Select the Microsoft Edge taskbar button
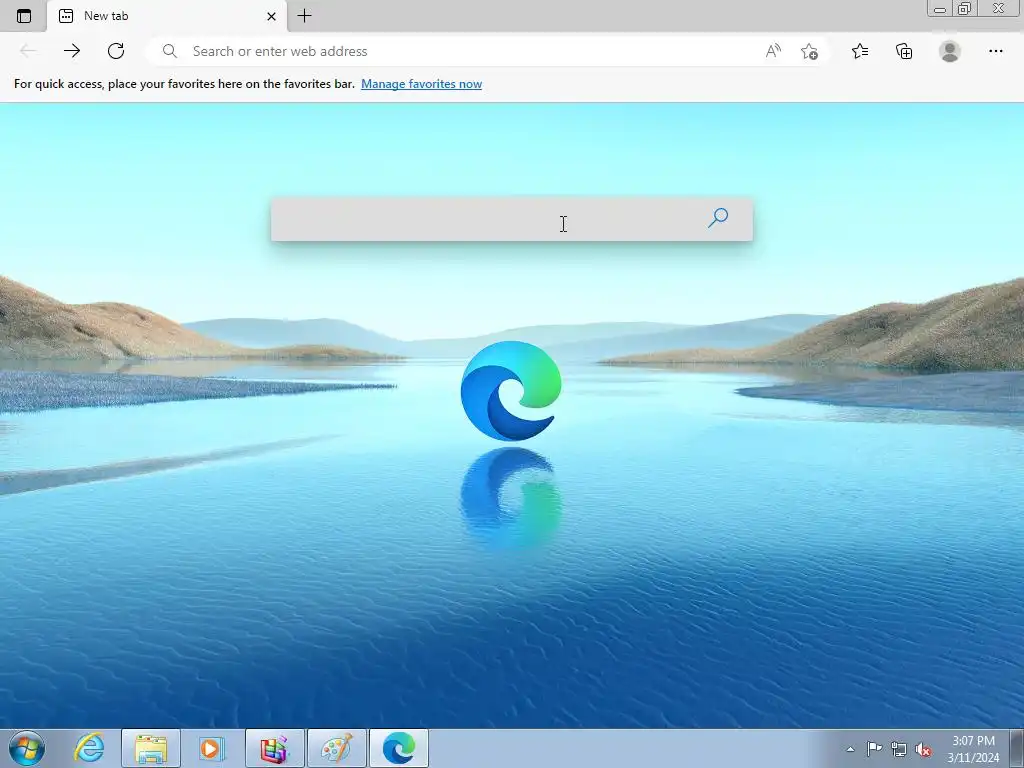Viewport: 1024px width, 768px height. pyautogui.click(x=399, y=748)
